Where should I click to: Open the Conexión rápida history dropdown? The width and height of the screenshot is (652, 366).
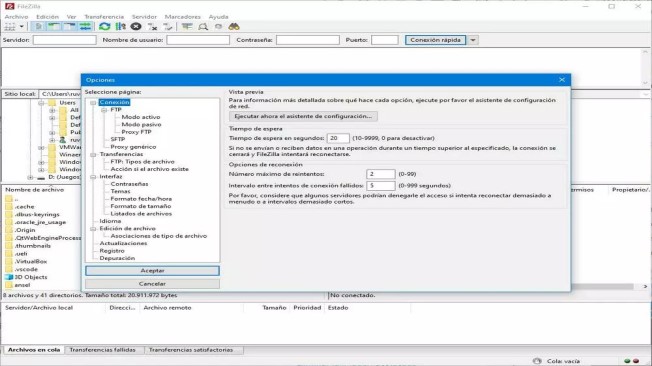pos(473,40)
